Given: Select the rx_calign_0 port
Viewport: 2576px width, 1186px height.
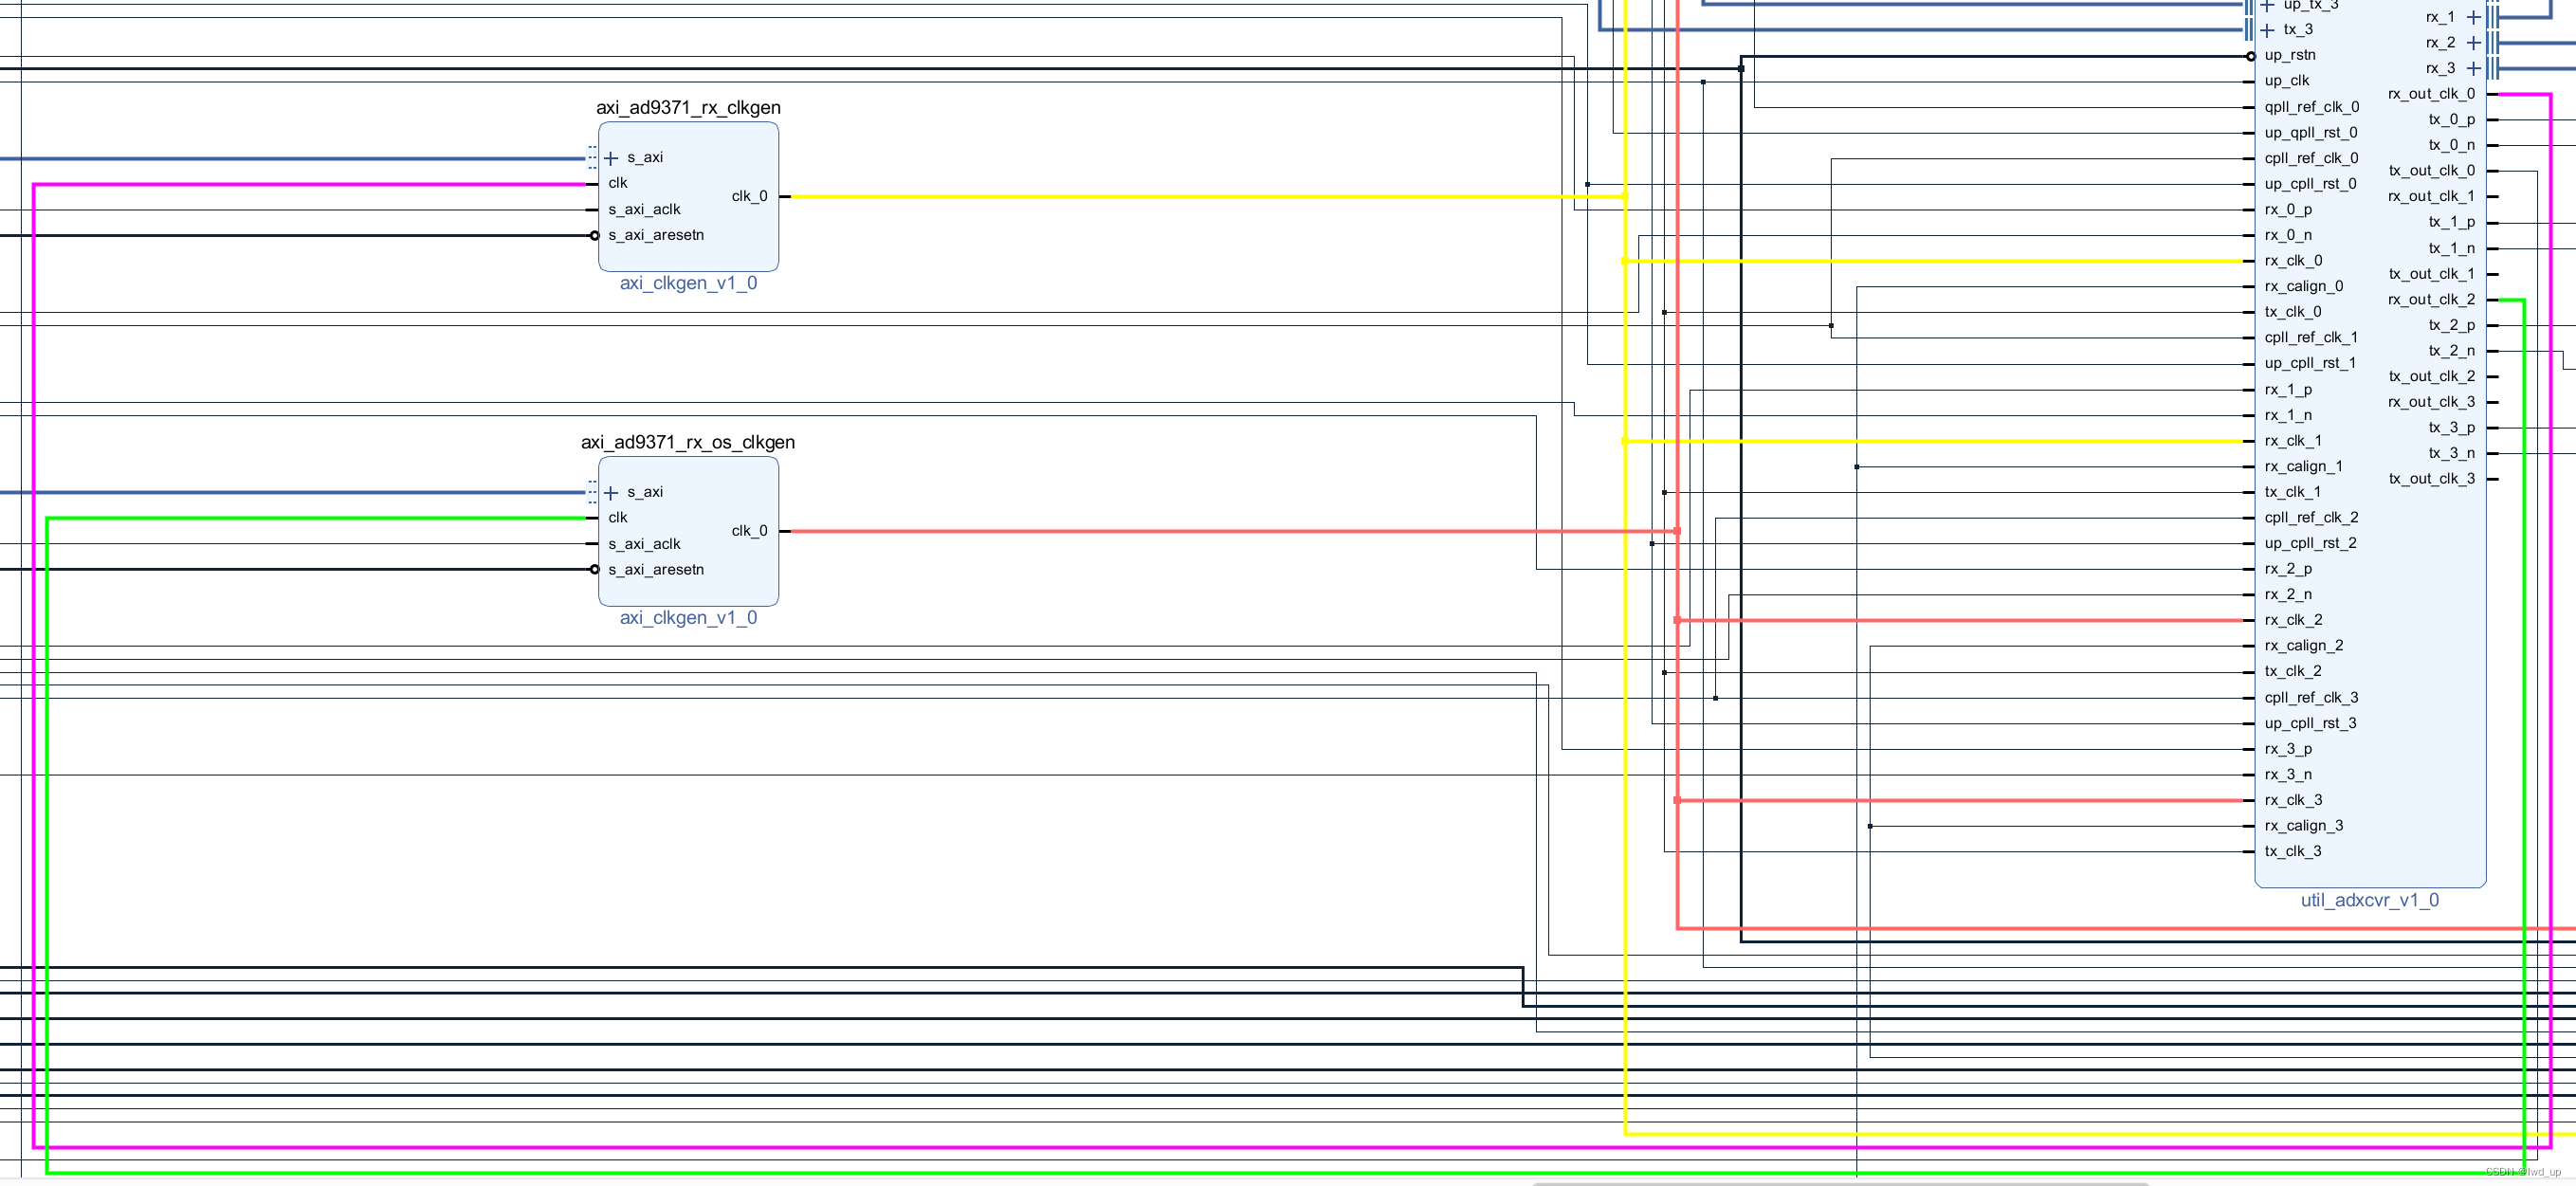Looking at the screenshot, I should point(2303,286).
